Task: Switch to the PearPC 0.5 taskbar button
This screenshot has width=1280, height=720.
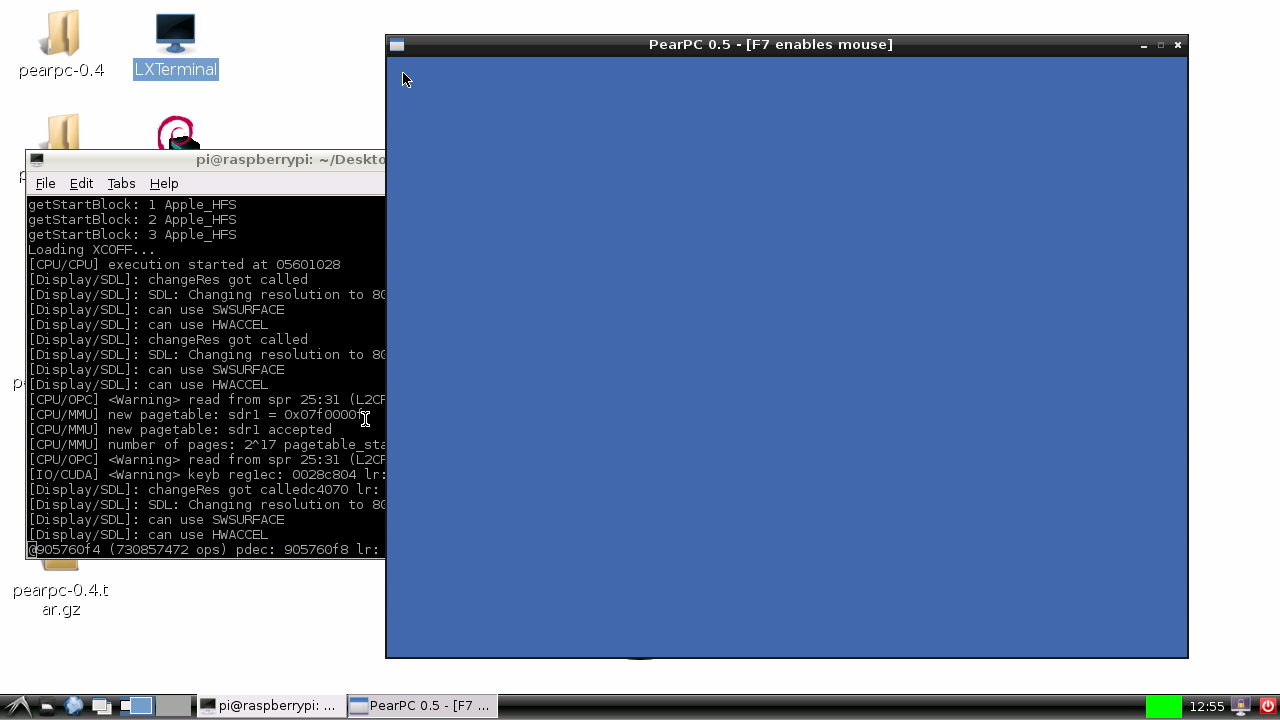Action: (x=421, y=707)
